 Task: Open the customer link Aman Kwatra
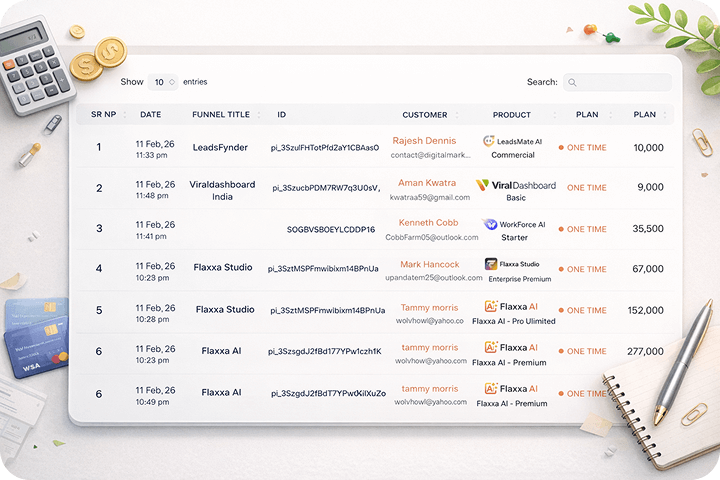[426, 183]
